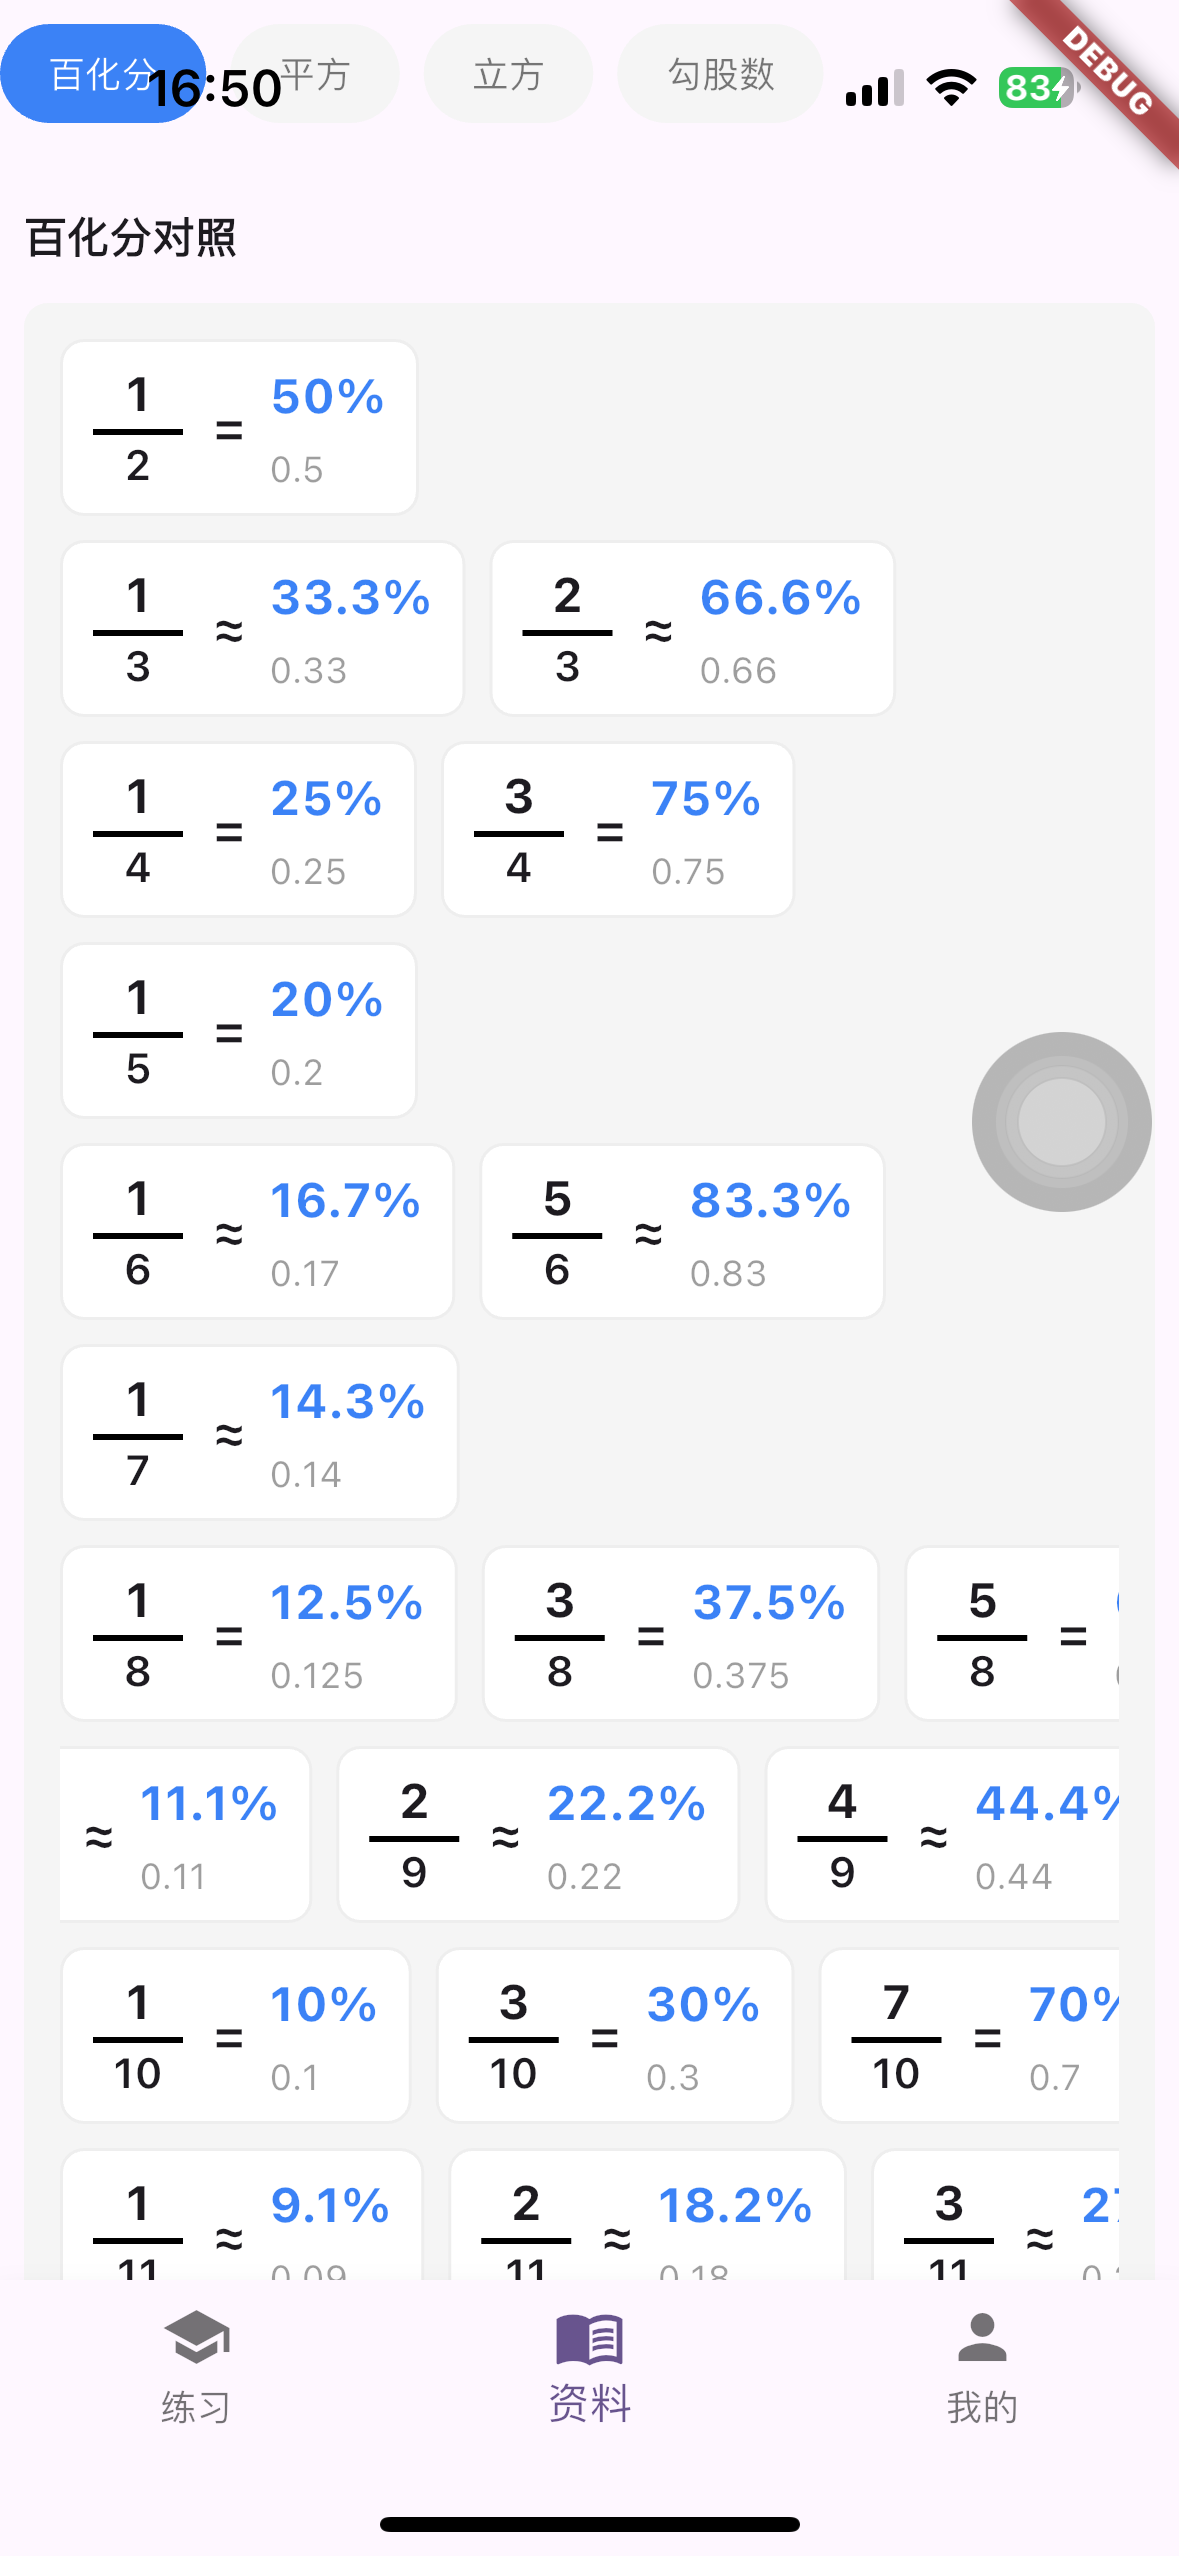This screenshot has width=1179, height=2556.
Task: Tap the cellular signal bars icon
Action: pos(874,88)
